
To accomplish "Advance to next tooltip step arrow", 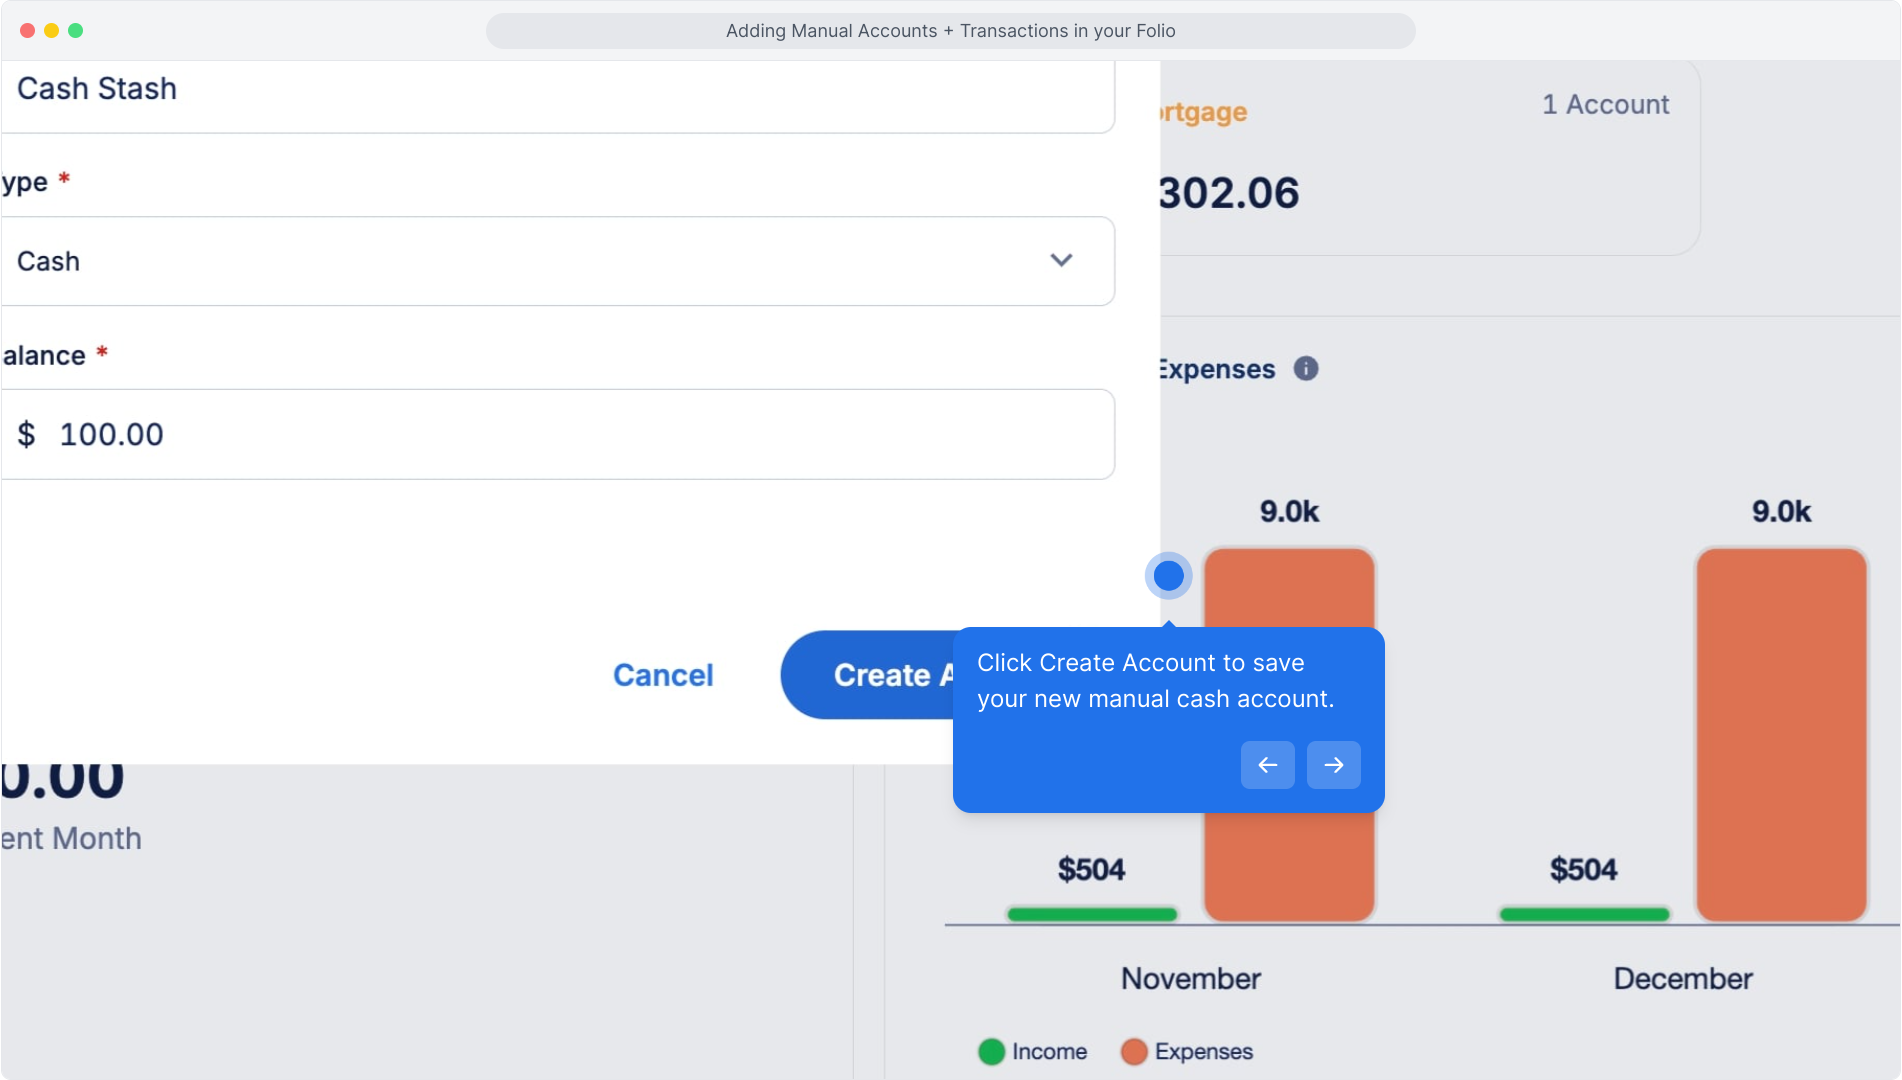I will (x=1333, y=765).
